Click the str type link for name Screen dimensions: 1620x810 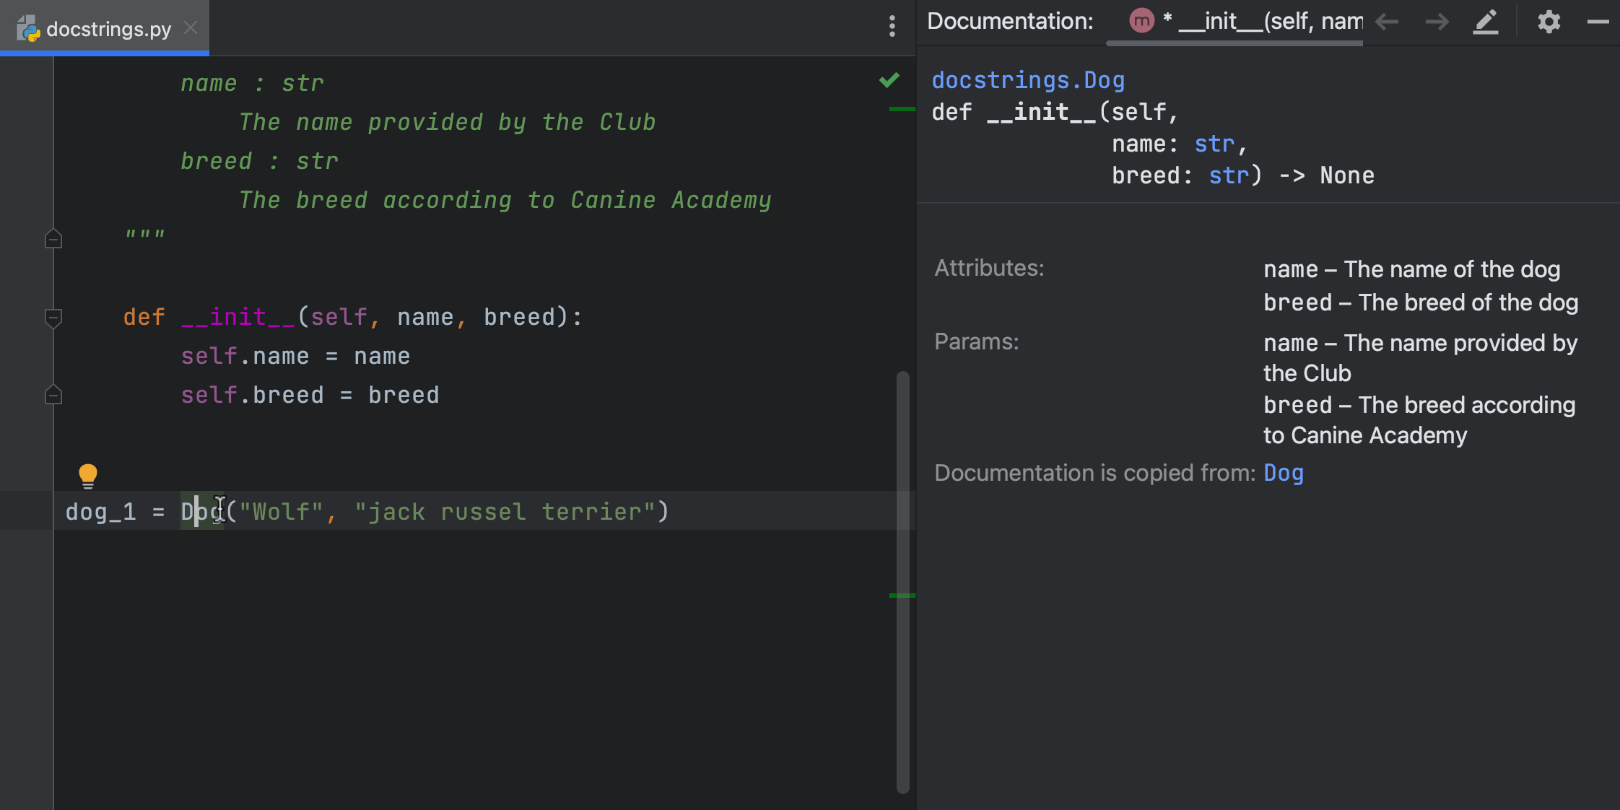[x=1214, y=144]
